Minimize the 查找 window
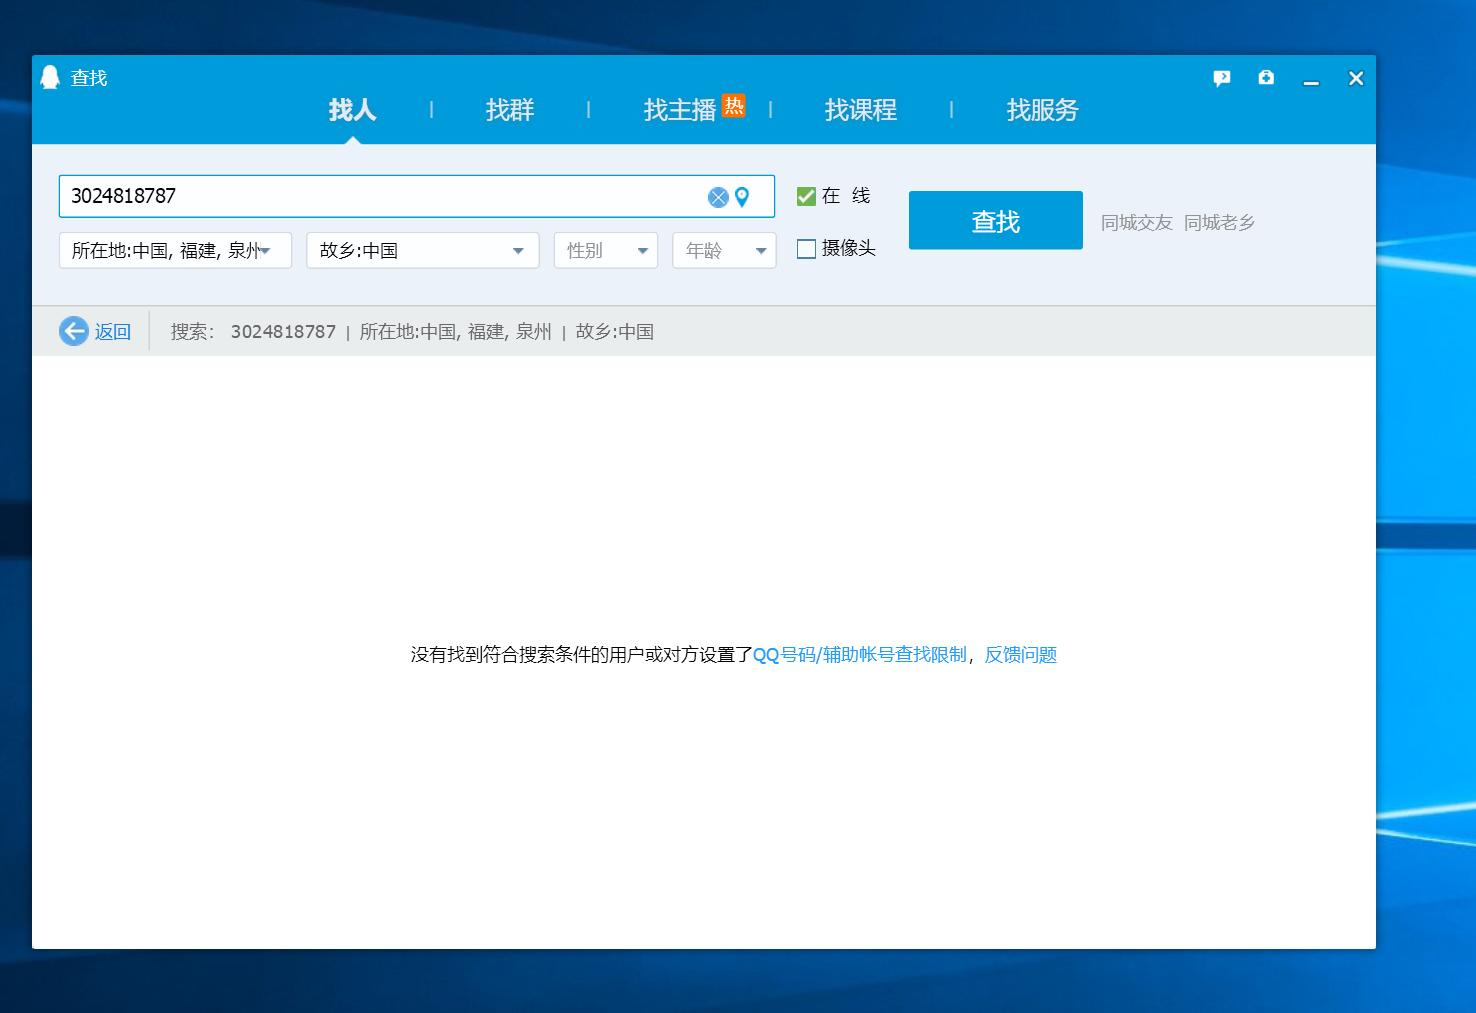1476x1013 pixels. pos(1311,79)
